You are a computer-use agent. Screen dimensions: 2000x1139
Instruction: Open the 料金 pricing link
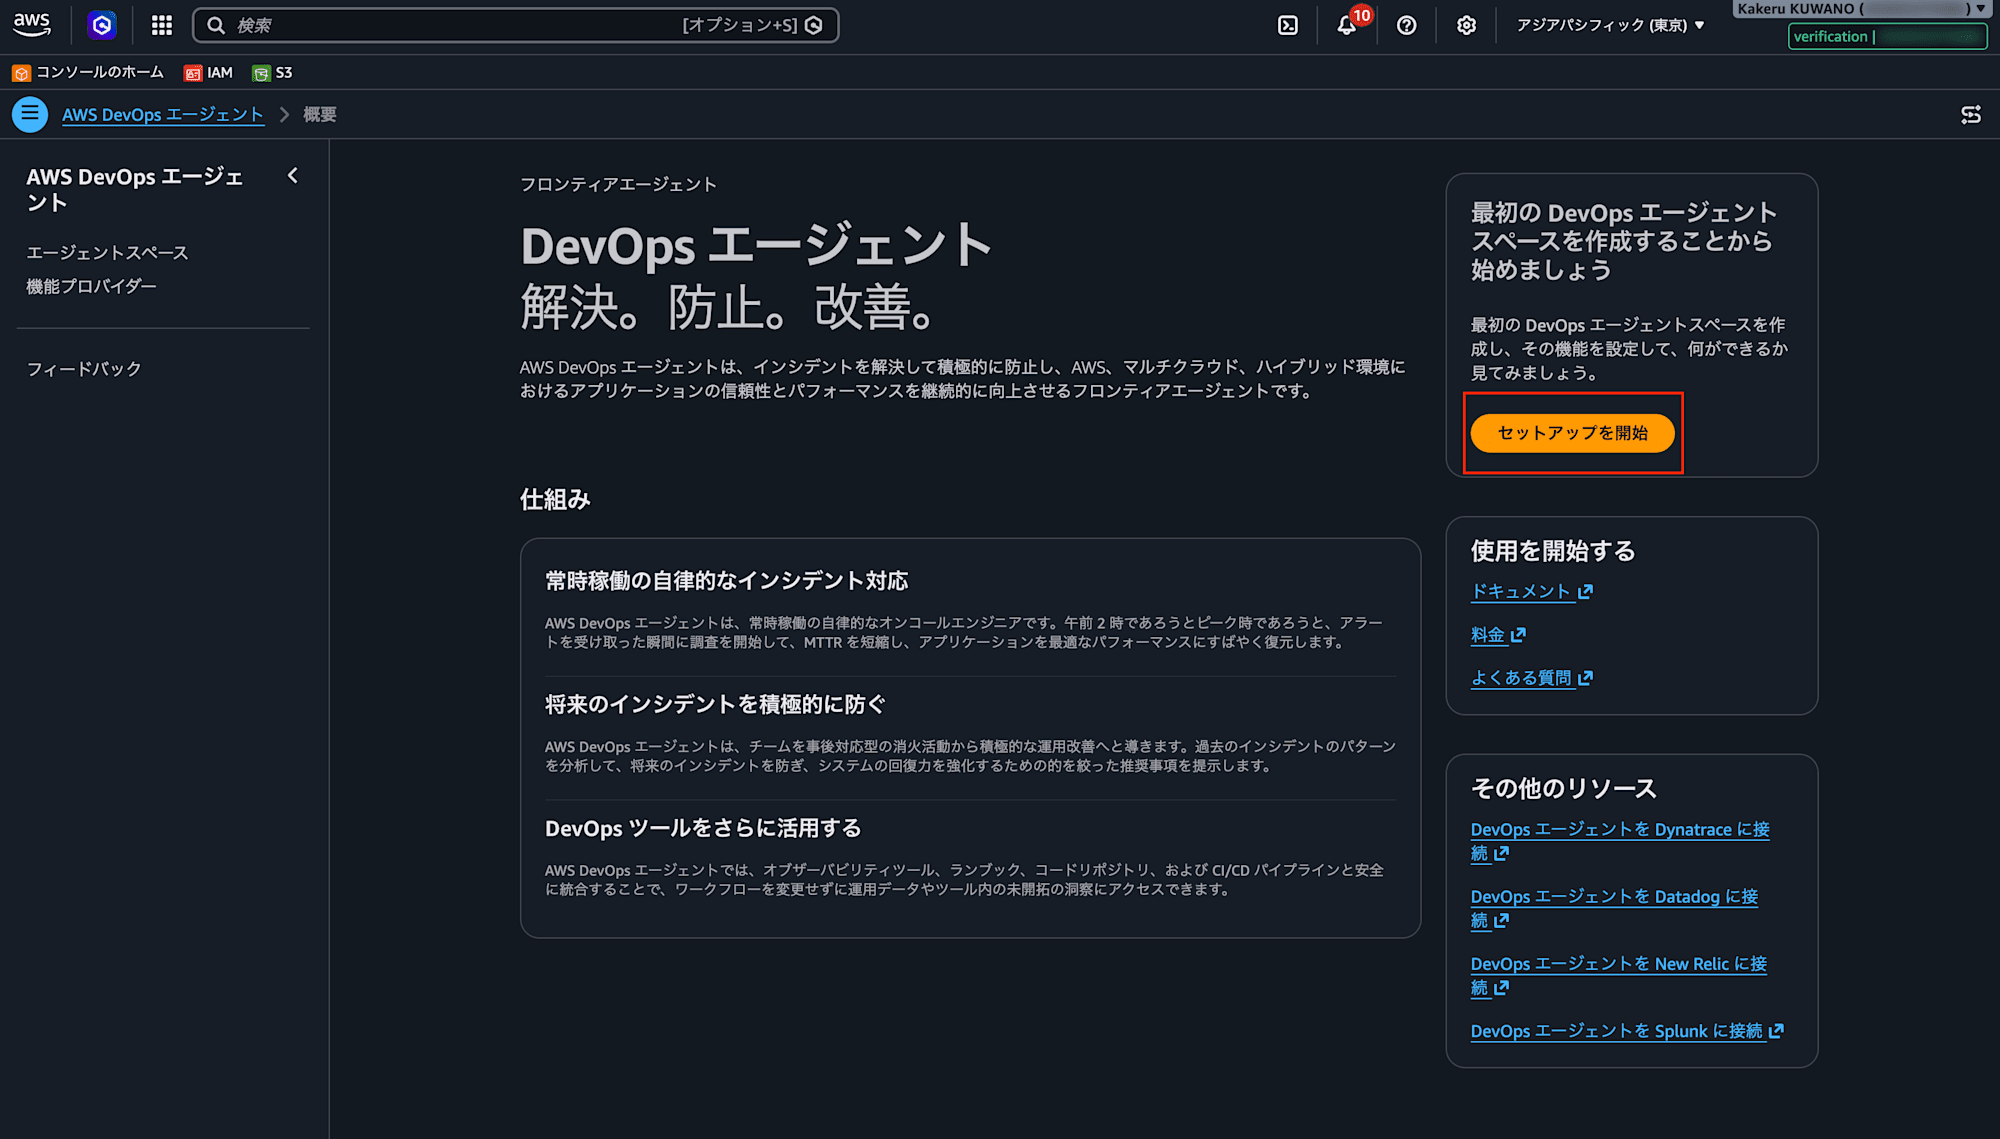[x=1498, y=635]
